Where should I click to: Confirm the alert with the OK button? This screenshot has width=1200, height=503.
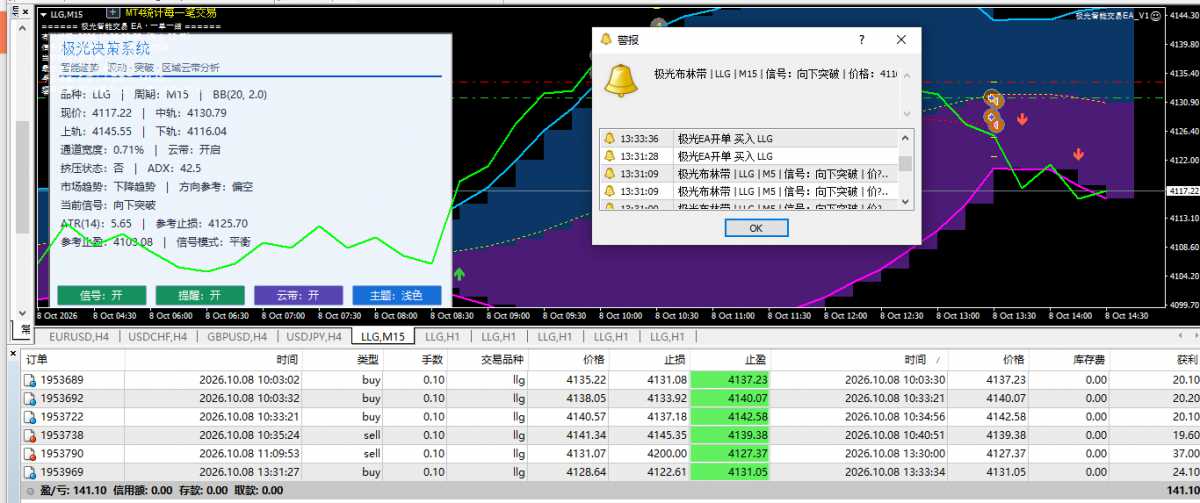click(755, 228)
